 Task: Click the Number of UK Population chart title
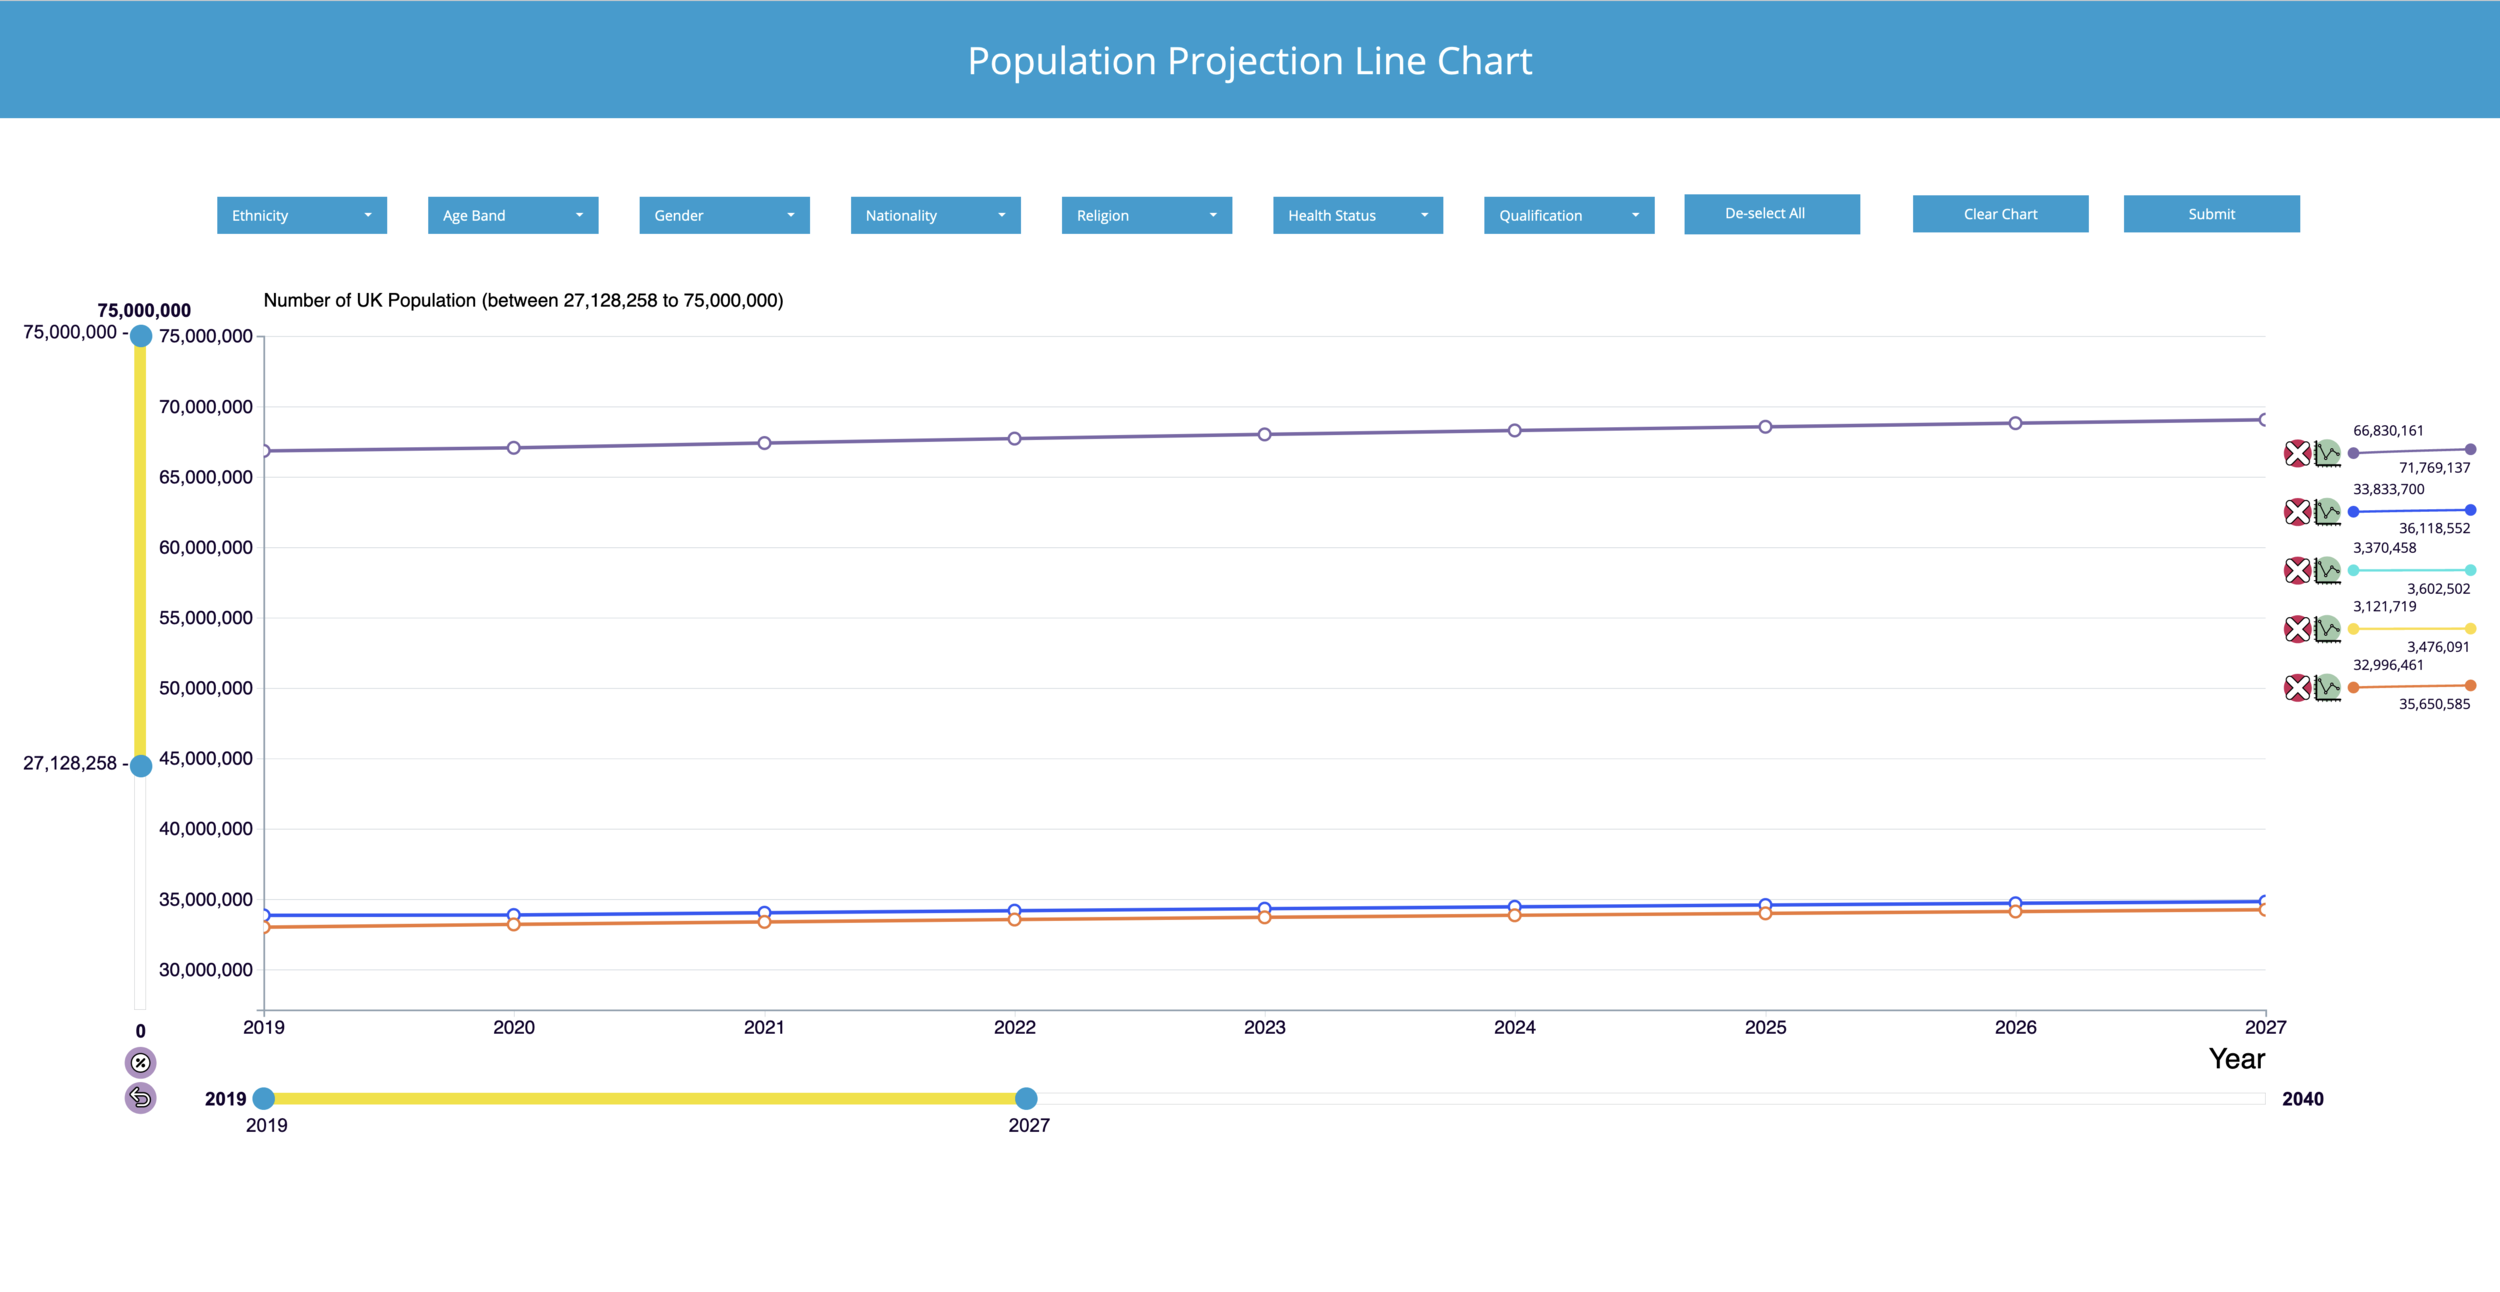(523, 300)
